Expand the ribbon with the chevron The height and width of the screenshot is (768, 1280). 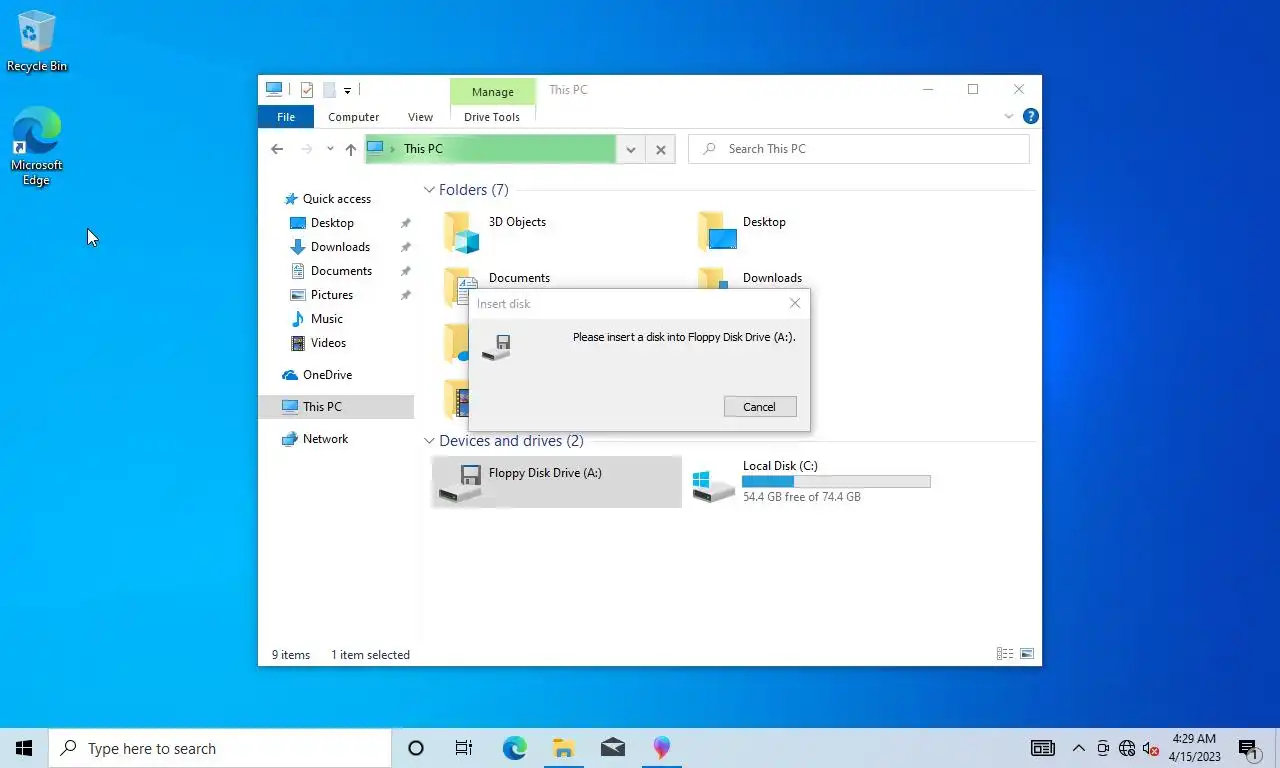pos(1008,116)
